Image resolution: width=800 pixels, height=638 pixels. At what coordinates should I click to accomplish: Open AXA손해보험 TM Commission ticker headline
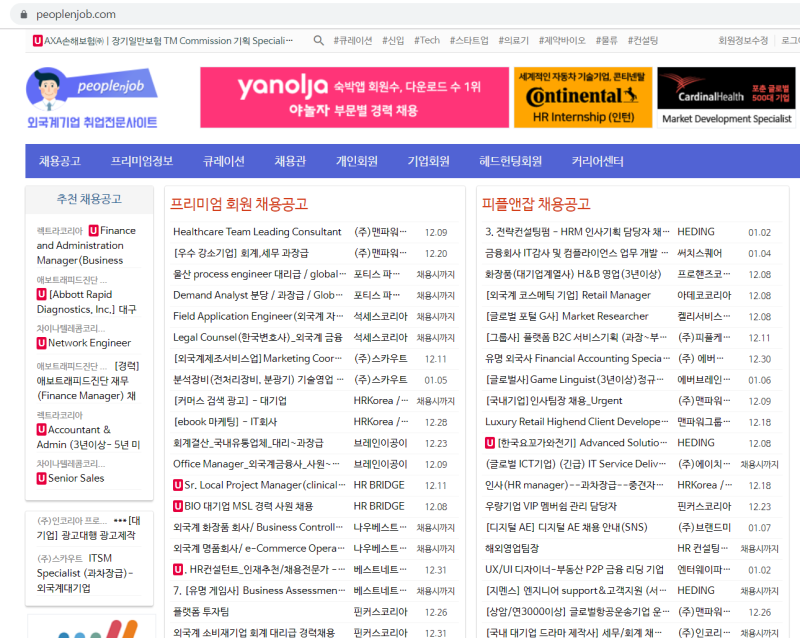pos(168,41)
